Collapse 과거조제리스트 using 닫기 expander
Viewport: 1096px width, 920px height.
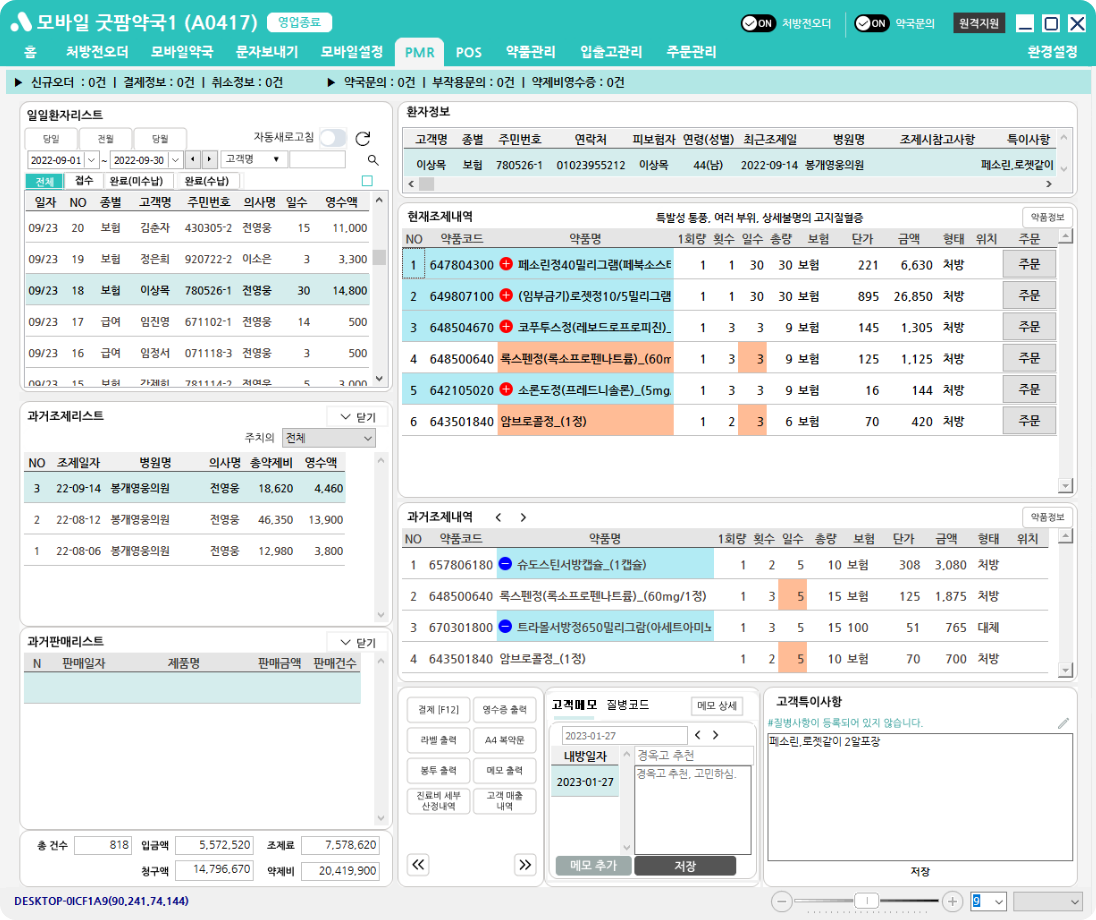[x=357, y=417]
